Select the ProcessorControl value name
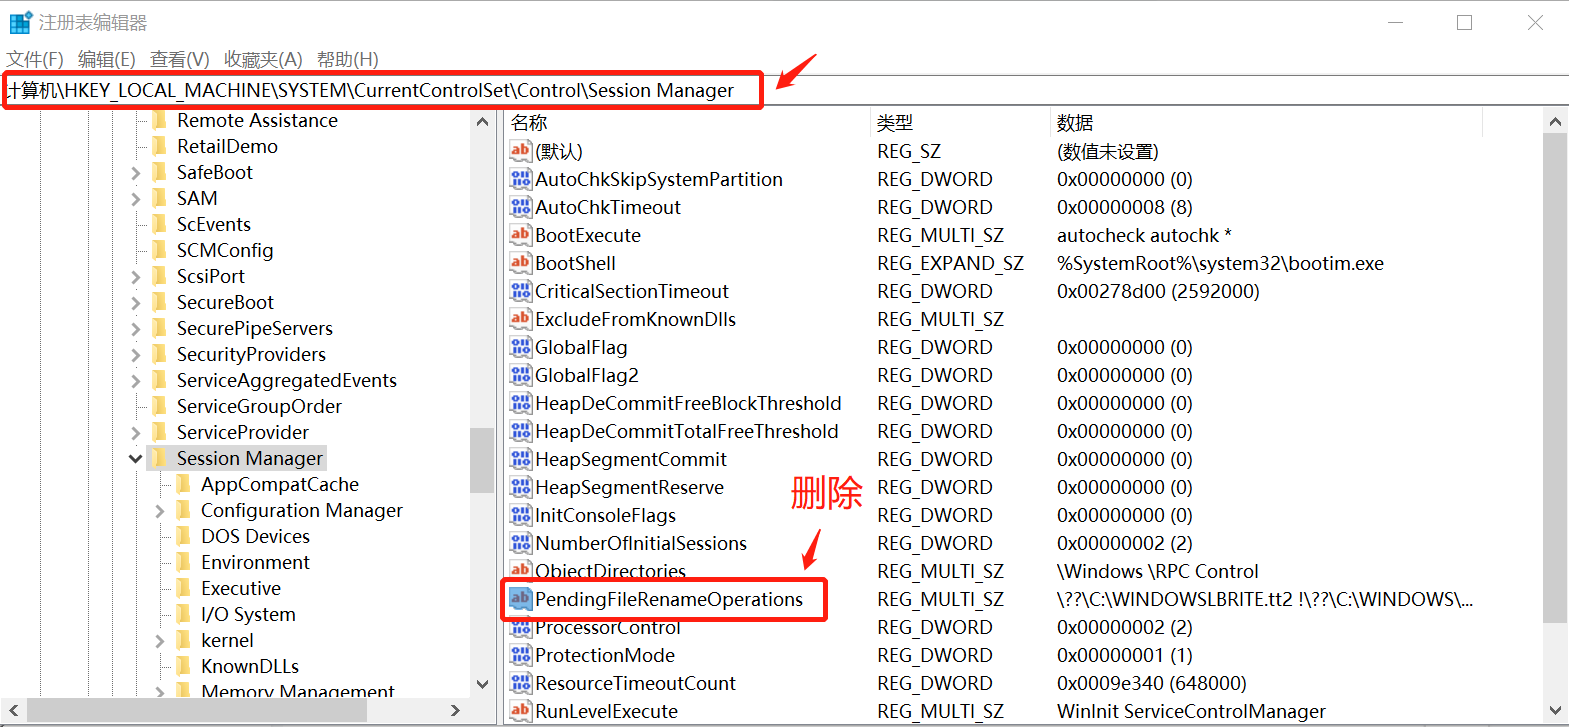1569x727 pixels. [x=608, y=628]
